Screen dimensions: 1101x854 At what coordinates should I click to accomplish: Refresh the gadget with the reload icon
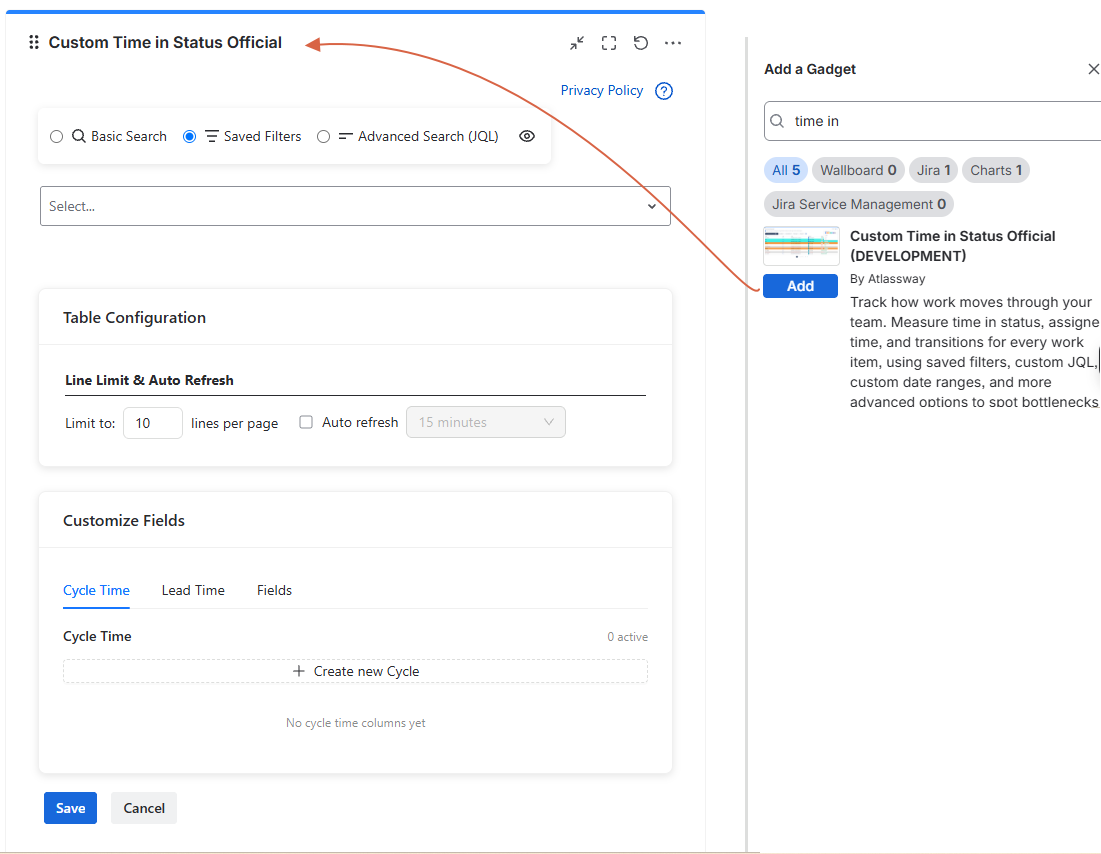(640, 43)
